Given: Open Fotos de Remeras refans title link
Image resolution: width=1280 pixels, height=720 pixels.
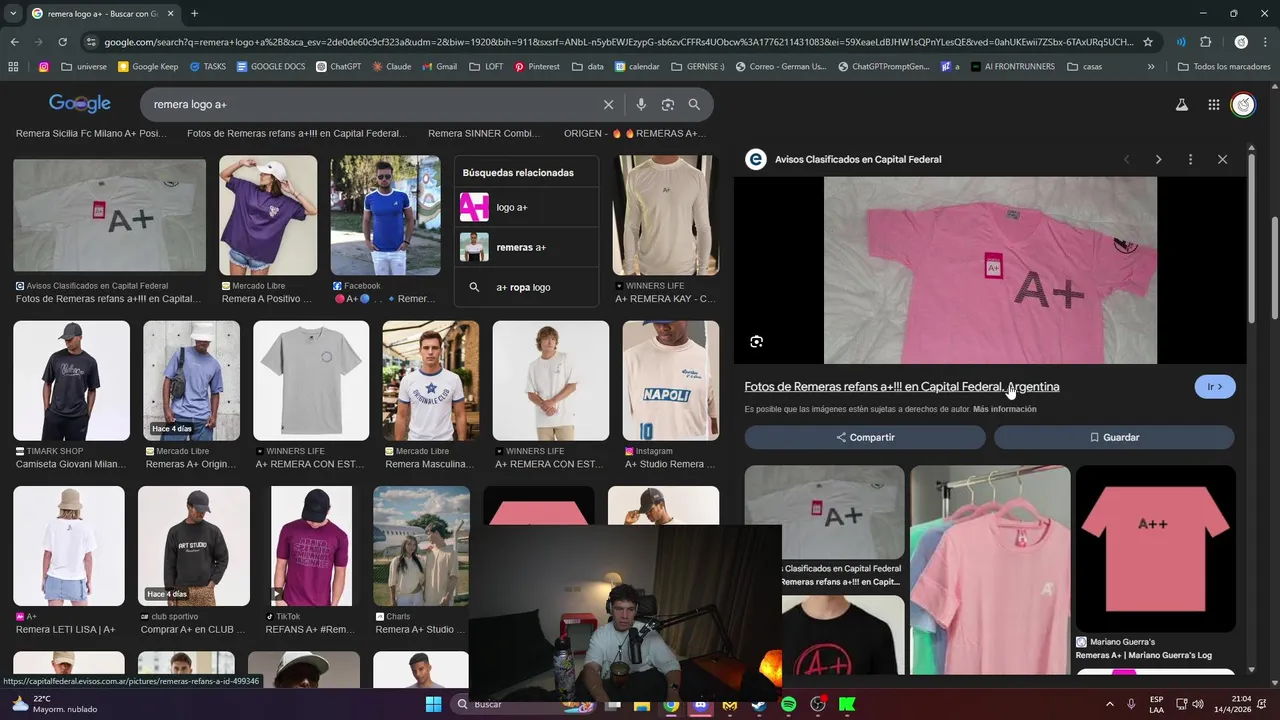Looking at the screenshot, I should pyautogui.click(x=902, y=387).
